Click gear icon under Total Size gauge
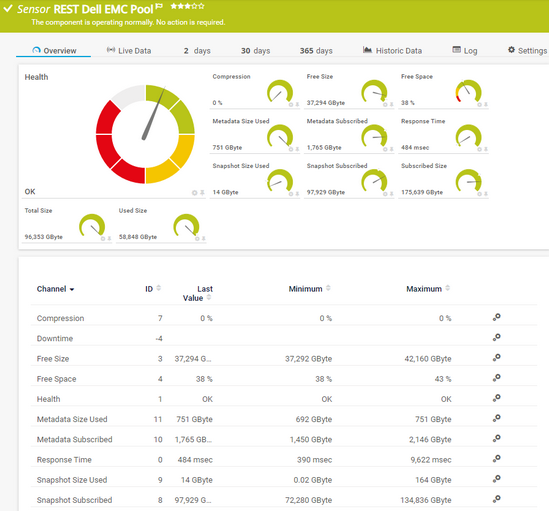The image size is (549, 511). (103, 239)
